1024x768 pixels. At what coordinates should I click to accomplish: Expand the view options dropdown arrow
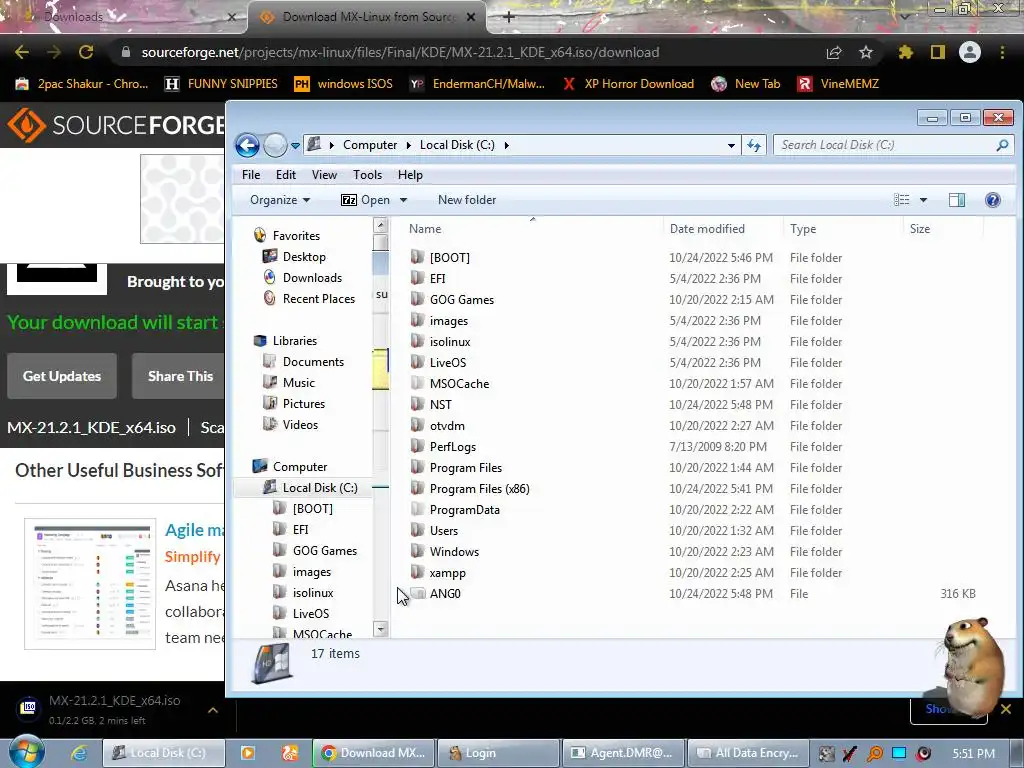(923, 200)
